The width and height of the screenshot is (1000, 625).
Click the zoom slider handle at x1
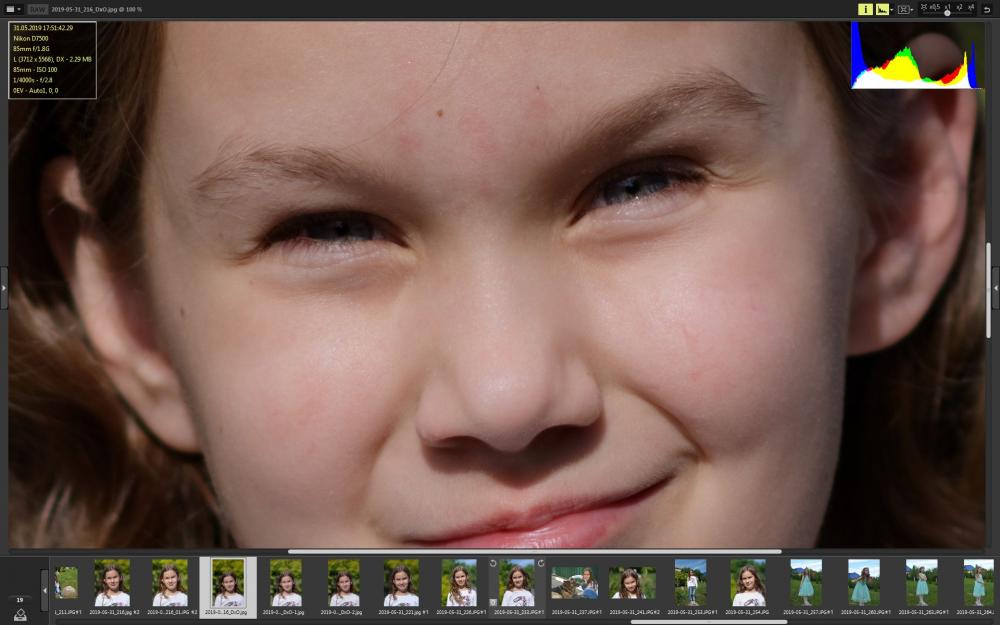coord(947,12)
